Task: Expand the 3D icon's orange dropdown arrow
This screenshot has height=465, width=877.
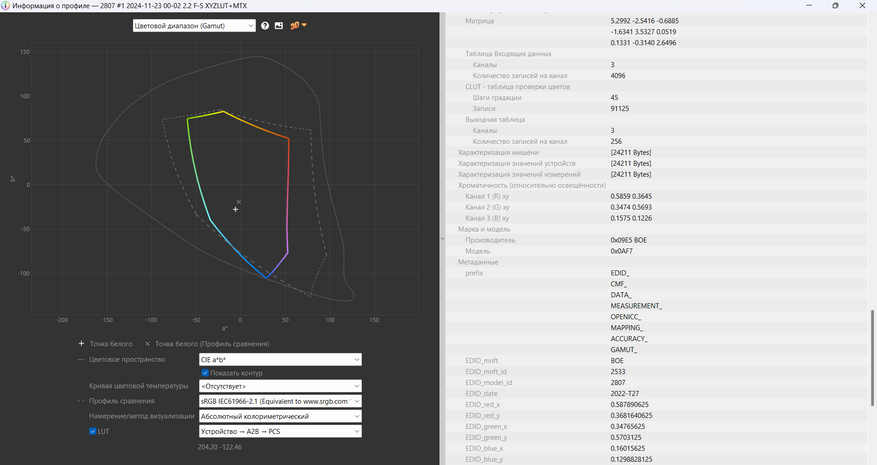Action: click(x=304, y=25)
